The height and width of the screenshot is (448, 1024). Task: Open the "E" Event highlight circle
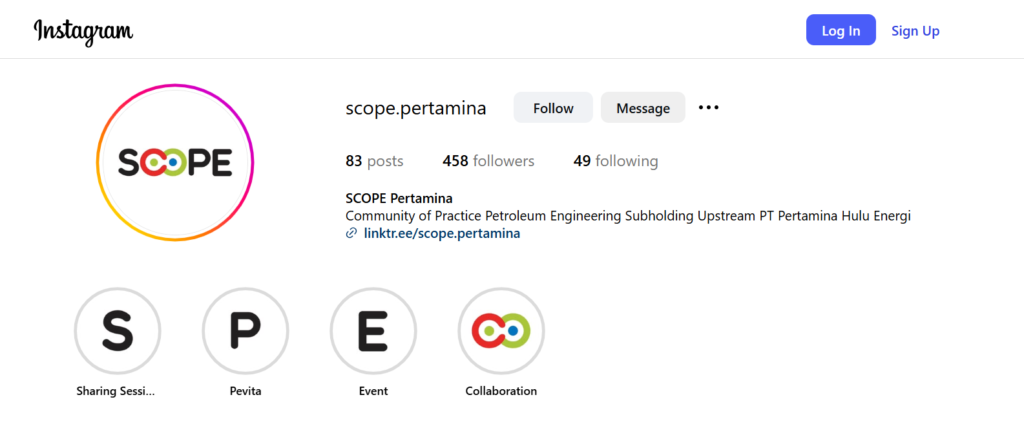coord(374,331)
